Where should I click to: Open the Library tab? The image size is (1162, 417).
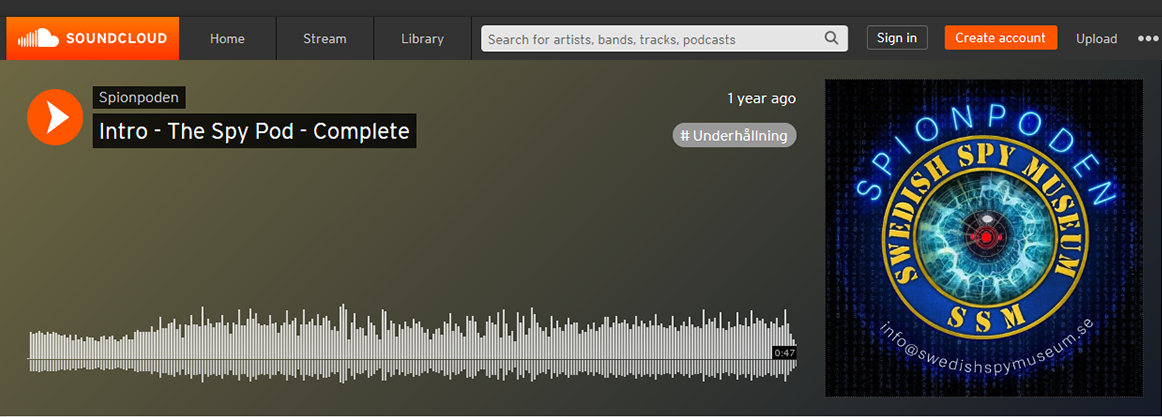coord(422,39)
